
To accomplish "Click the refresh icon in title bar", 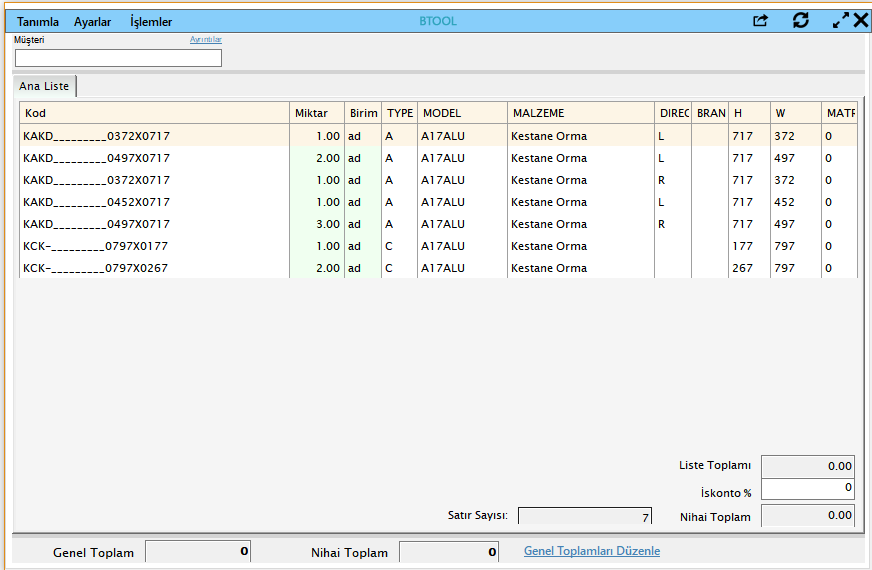I will (x=800, y=21).
